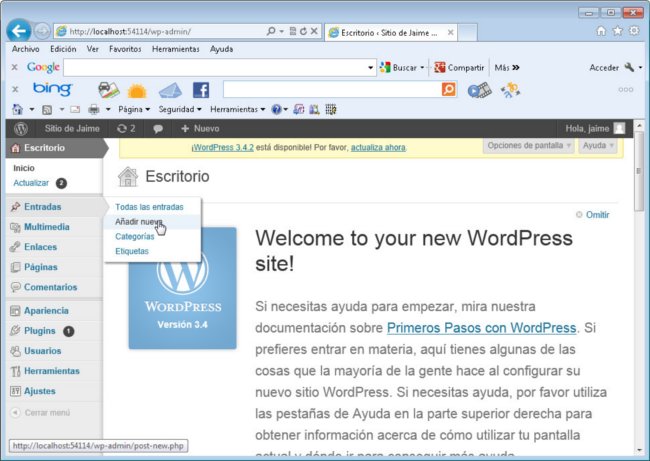Expand Opciones de pantalla panel
This screenshot has width=650, height=461.
[529, 146]
